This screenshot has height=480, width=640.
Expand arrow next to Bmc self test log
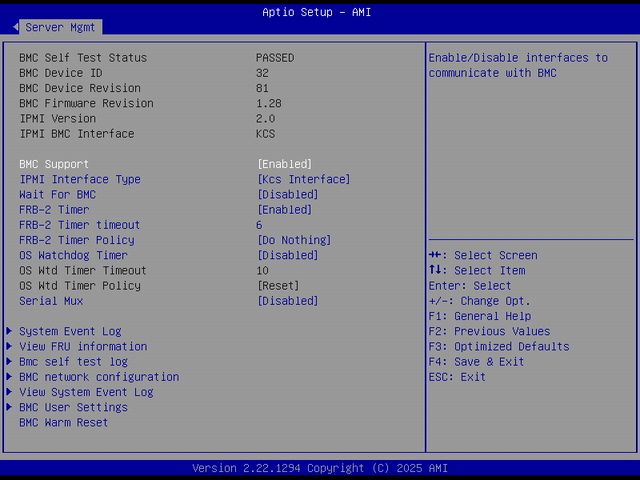coord(9,361)
